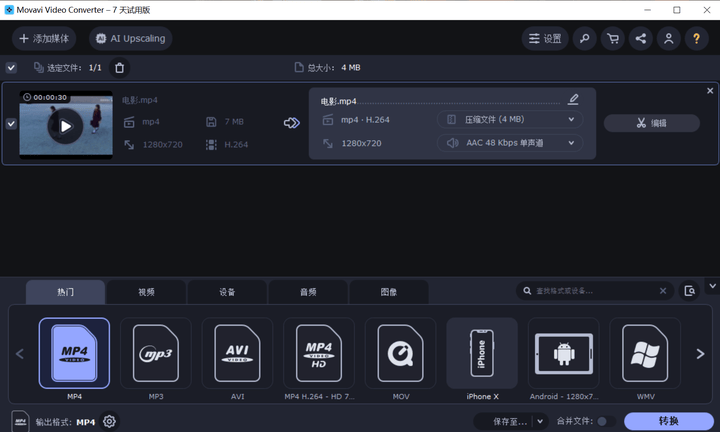Open the help question mark icon

tap(697, 39)
